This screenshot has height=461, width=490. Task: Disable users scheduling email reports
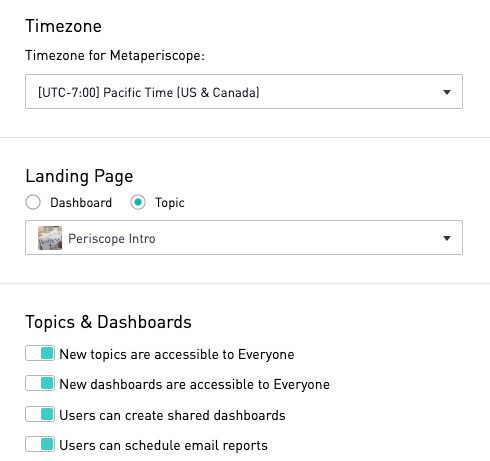(40, 445)
